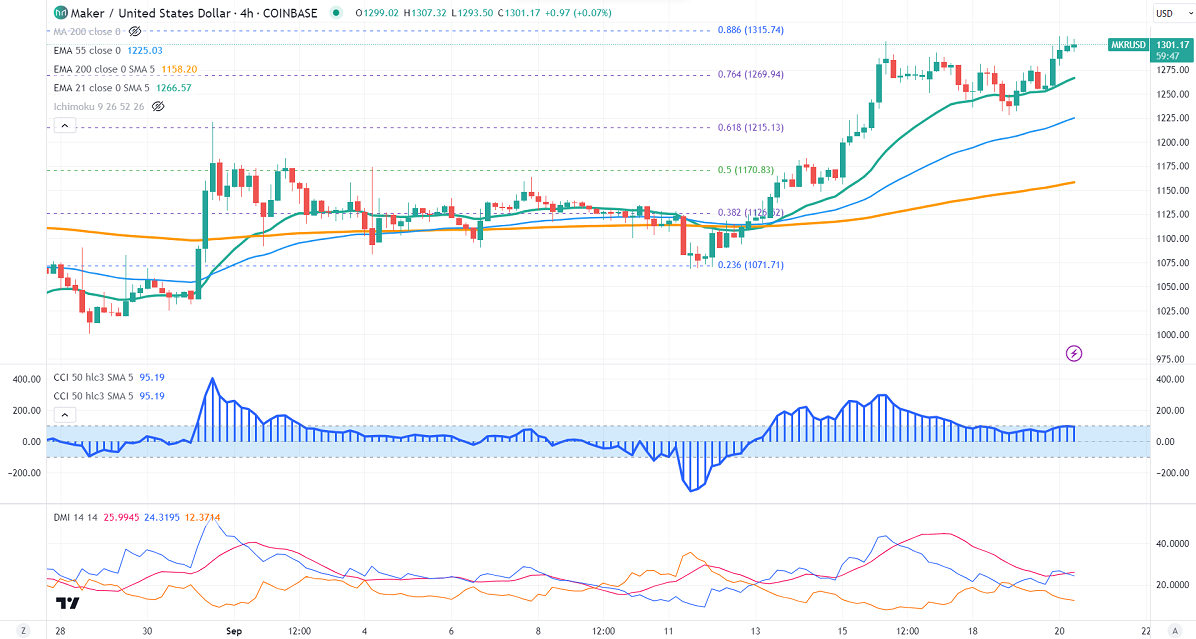Click the TradingView logo
Viewport: 1196px width, 639px height.
[67, 604]
